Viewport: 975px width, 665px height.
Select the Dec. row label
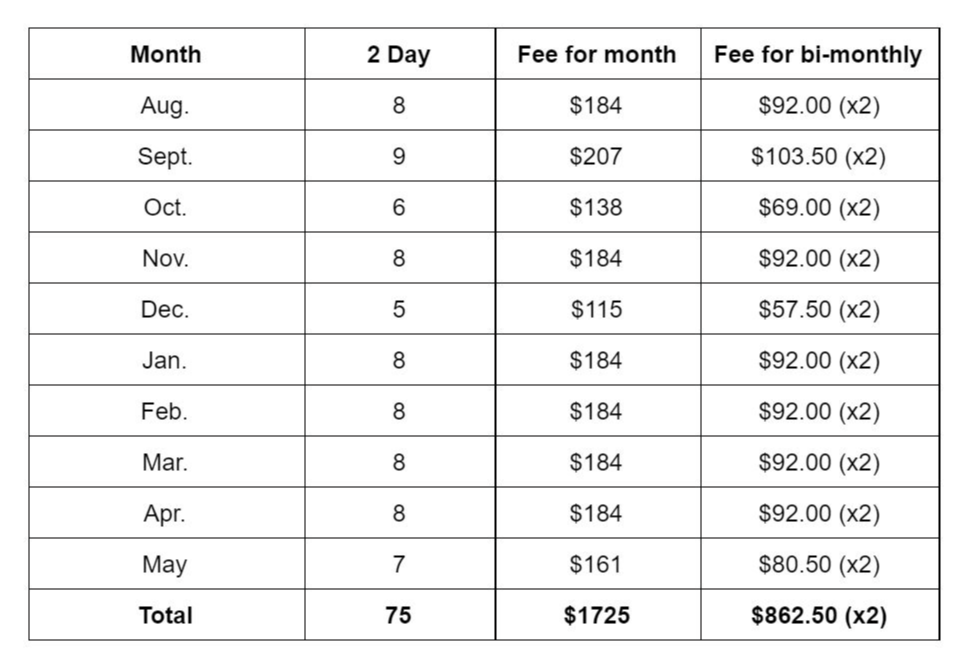point(165,309)
